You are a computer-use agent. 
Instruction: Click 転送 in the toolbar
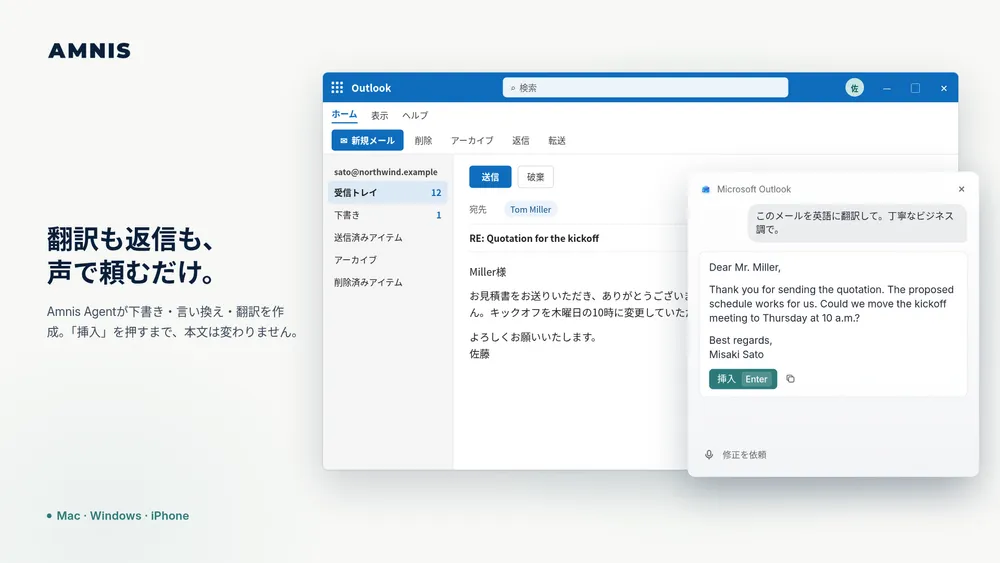coord(557,140)
